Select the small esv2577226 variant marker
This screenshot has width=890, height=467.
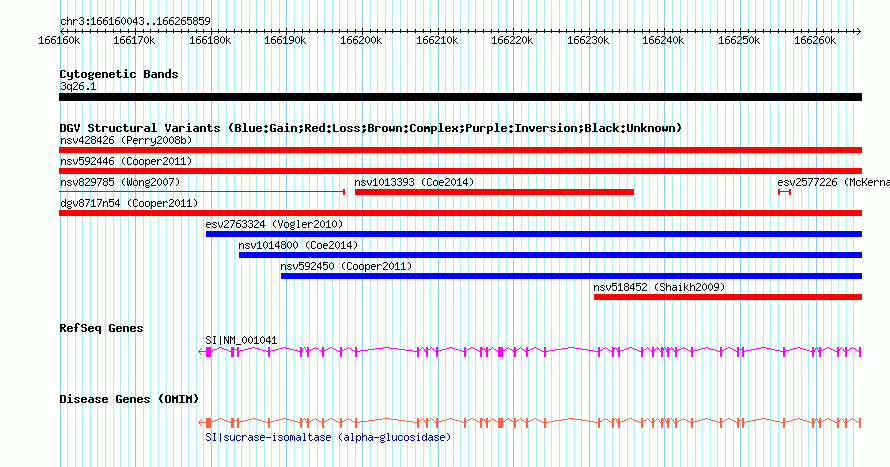pos(784,192)
